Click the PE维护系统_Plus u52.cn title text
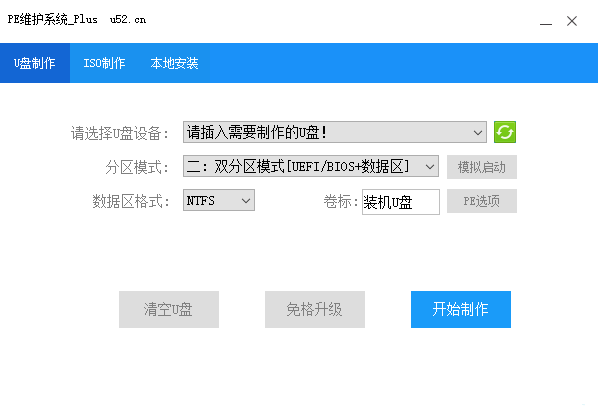The image size is (598, 408). point(77,19)
